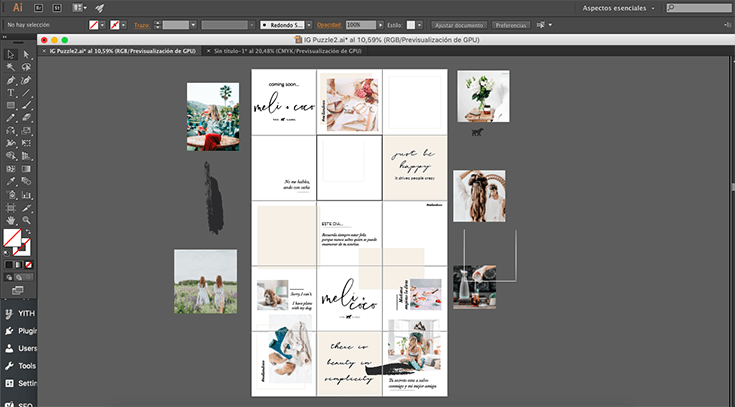The height and width of the screenshot is (407, 735).
Task: Choose the Shape Builder tool
Action: 10,156
